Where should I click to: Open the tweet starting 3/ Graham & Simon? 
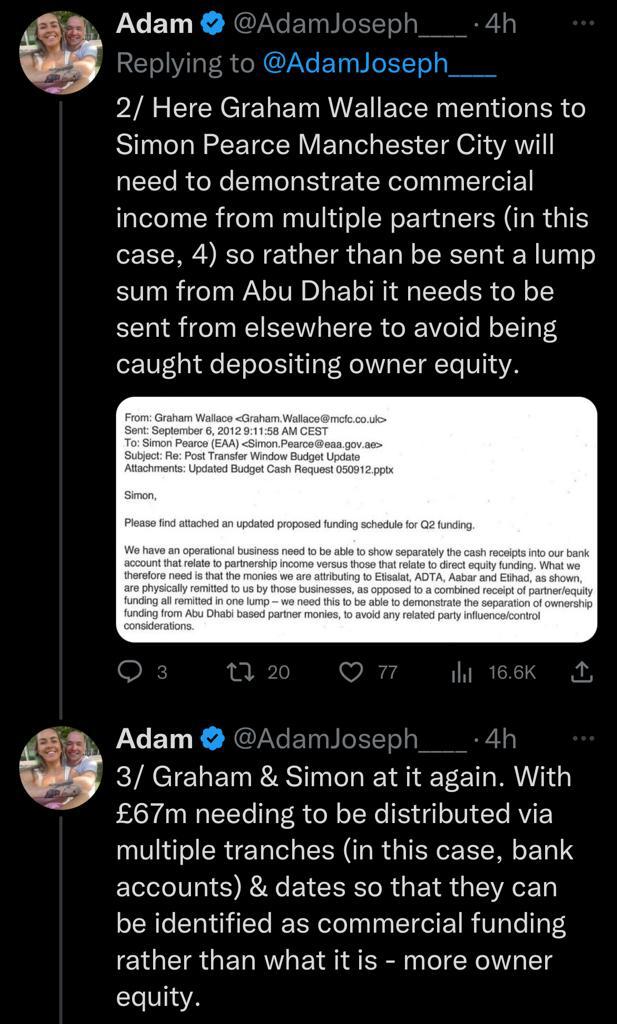pos(345,886)
